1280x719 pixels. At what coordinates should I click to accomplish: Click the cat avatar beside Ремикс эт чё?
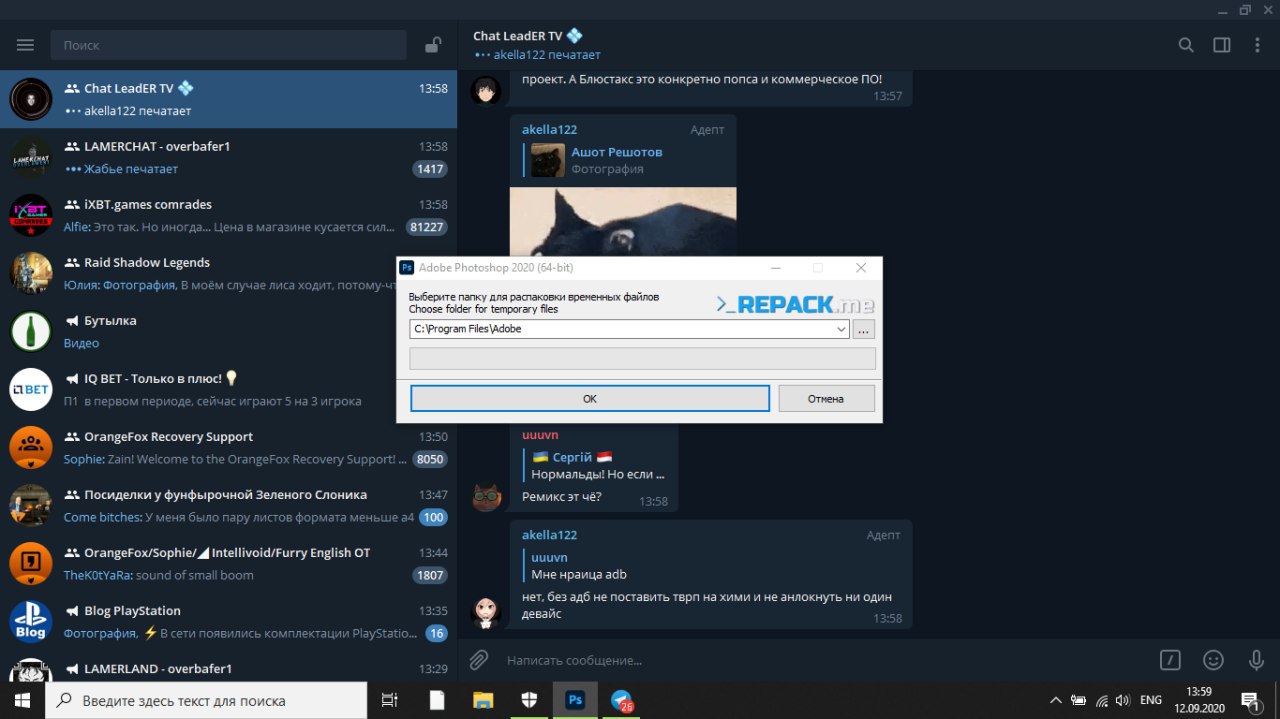[487, 496]
